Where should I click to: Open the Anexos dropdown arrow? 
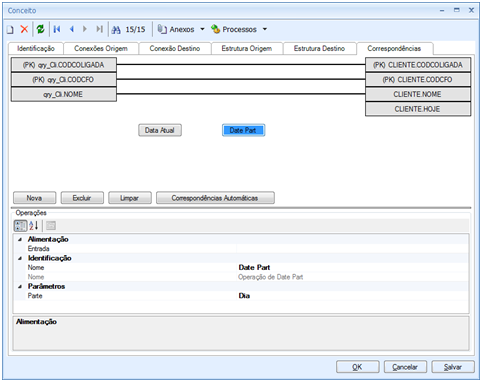(202, 29)
